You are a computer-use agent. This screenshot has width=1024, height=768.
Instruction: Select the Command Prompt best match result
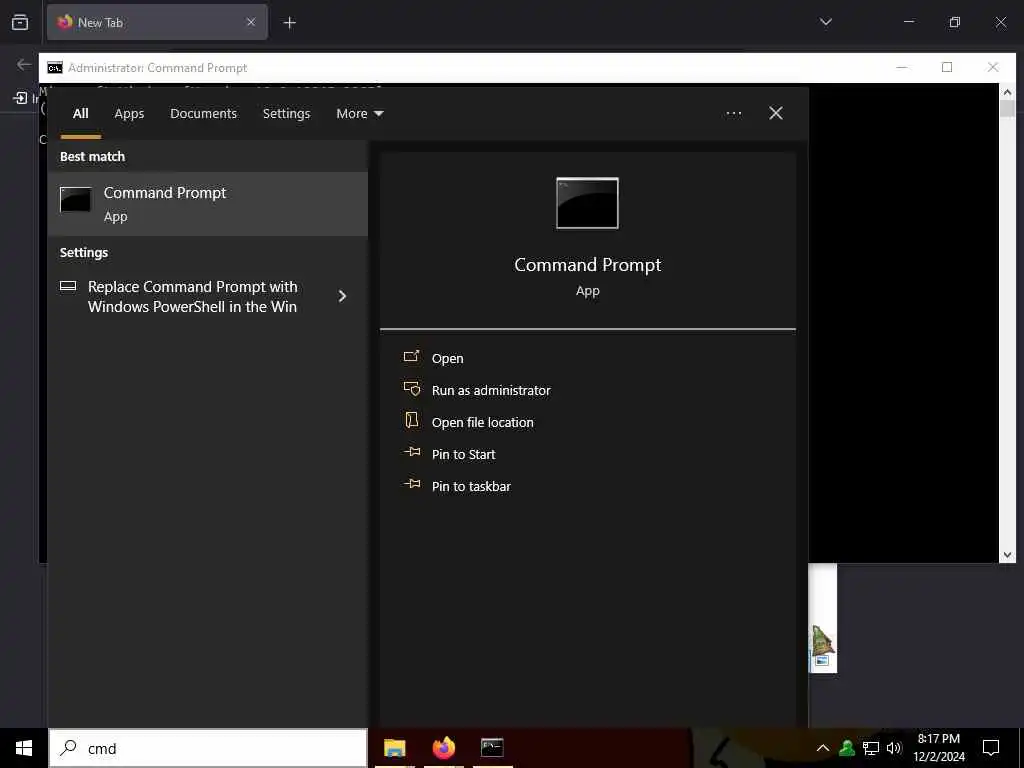pyautogui.click(x=208, y=204)
